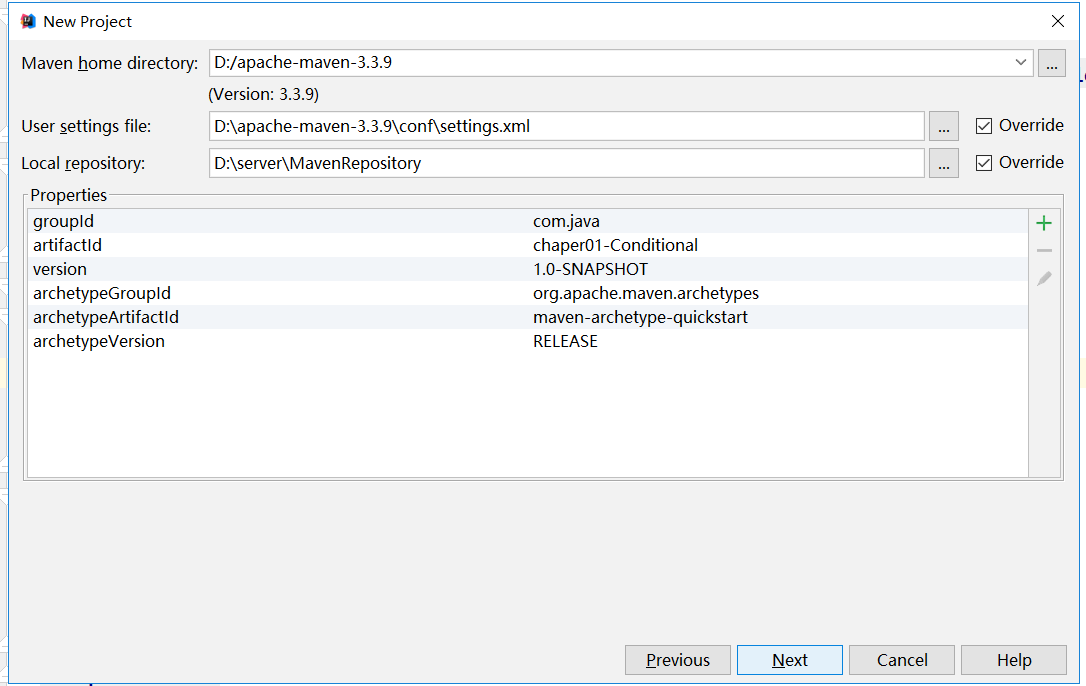Click the value com.java

566,221
